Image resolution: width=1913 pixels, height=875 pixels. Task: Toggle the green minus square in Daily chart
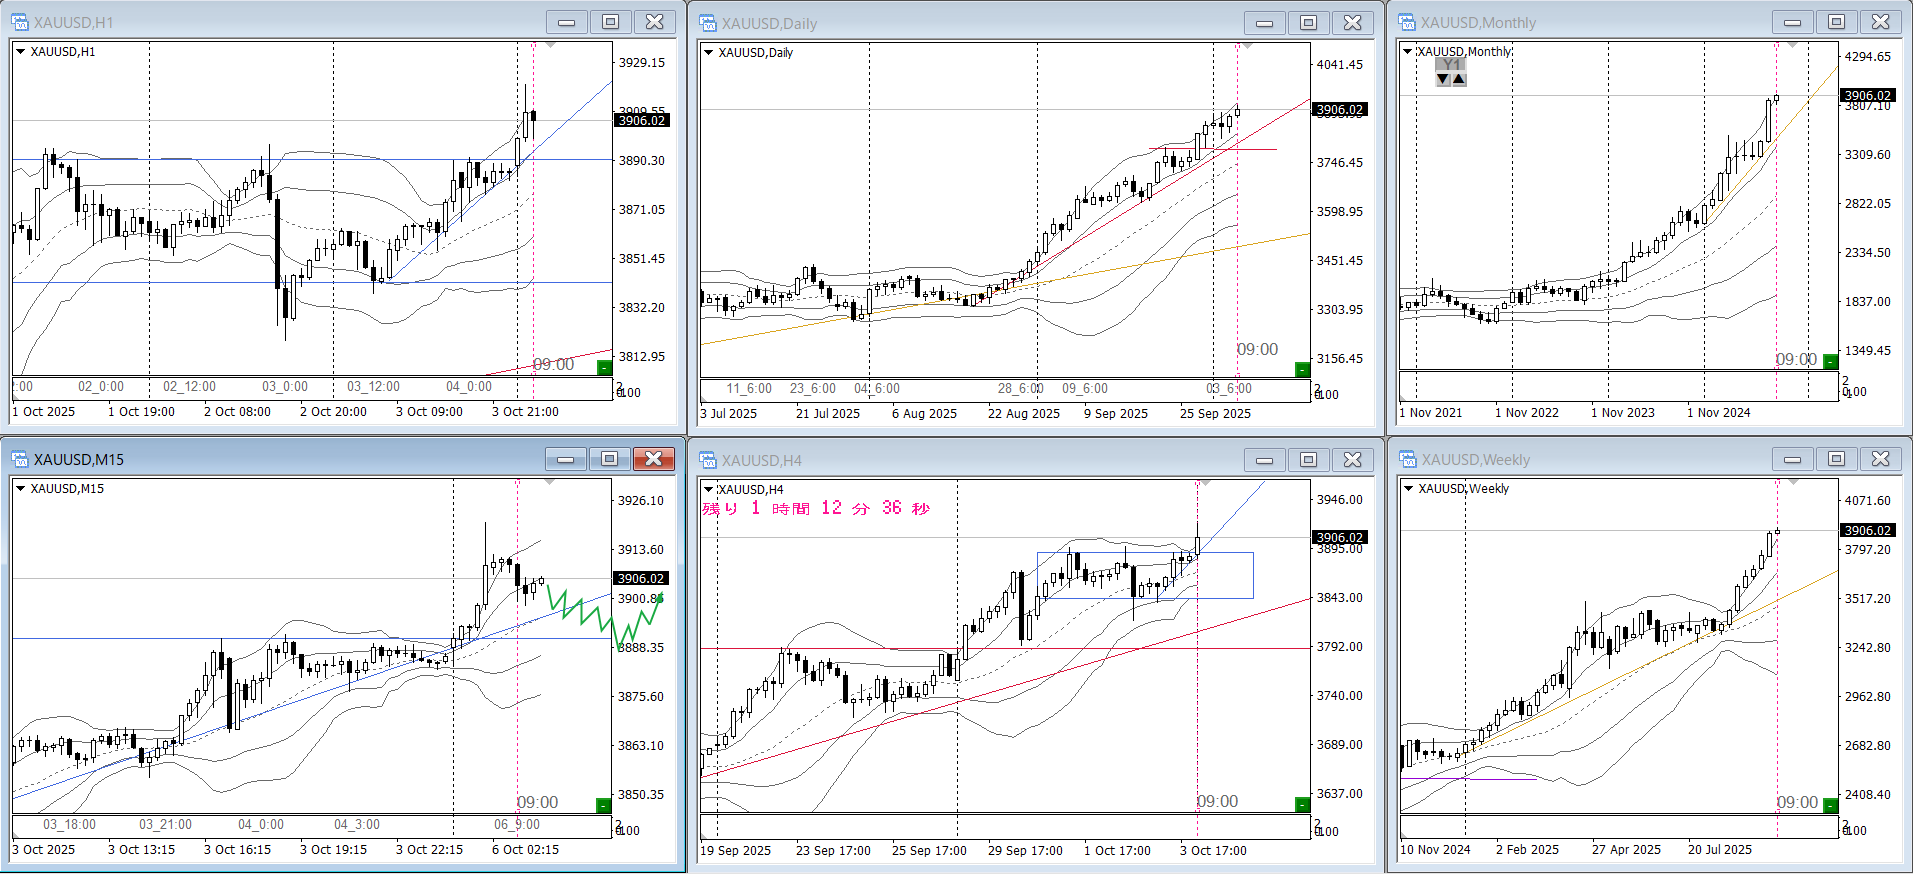[x=1302, y=370]
